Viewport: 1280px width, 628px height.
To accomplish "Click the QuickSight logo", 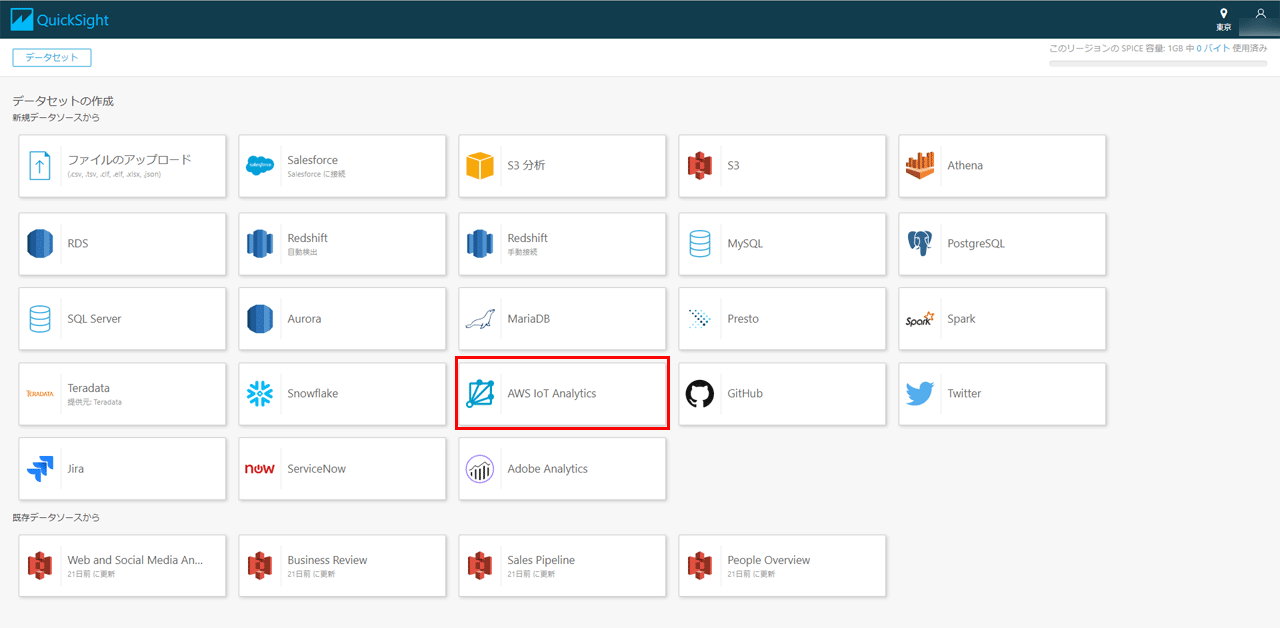I will (60, 19).
